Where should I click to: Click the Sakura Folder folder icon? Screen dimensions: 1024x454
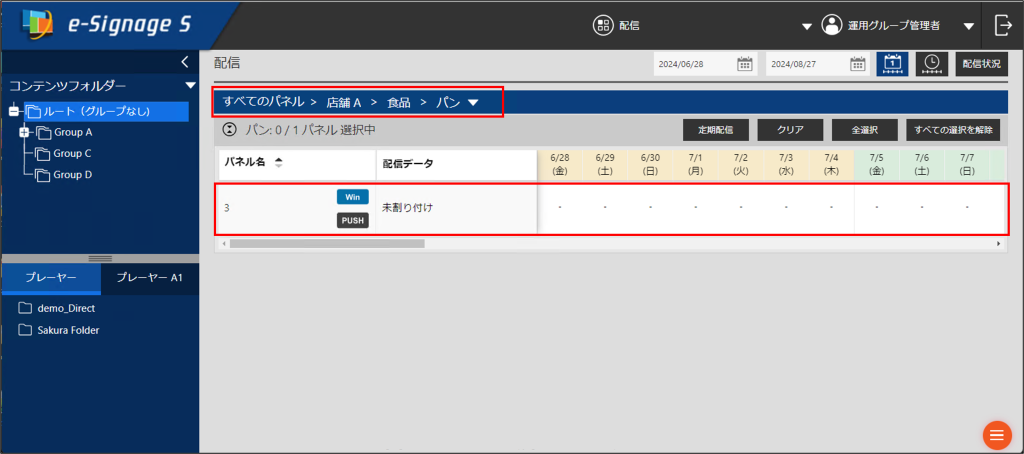(25, 330)
